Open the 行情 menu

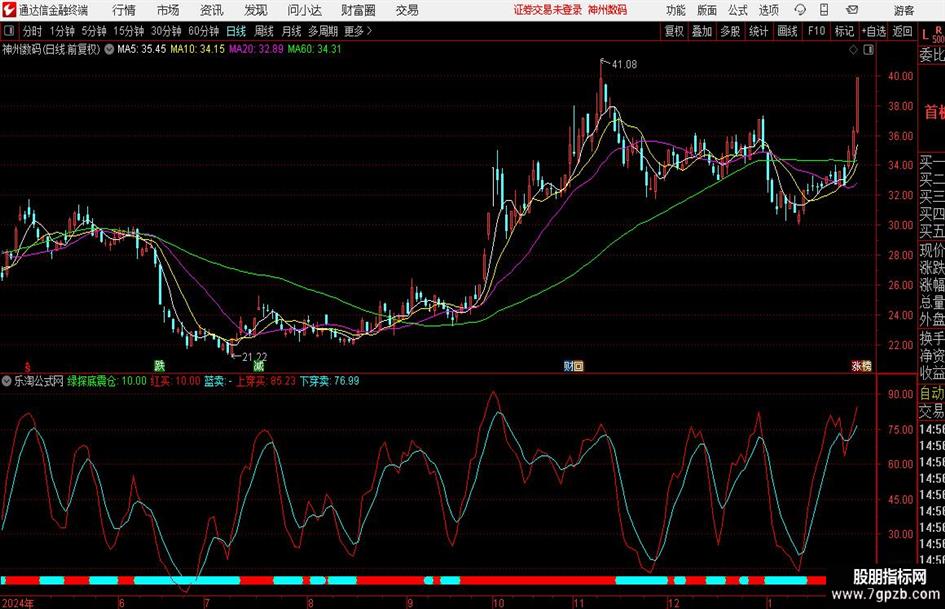point(124,10)
